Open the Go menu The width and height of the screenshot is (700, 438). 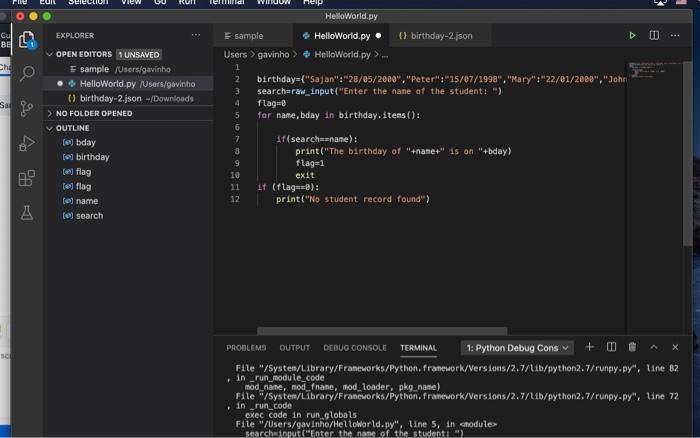point(160,2)
